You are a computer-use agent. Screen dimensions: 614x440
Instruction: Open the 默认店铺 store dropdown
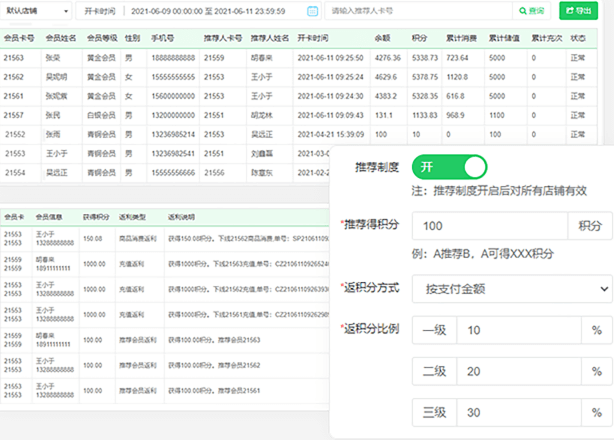pyautogui.click(x=36, y=11)
